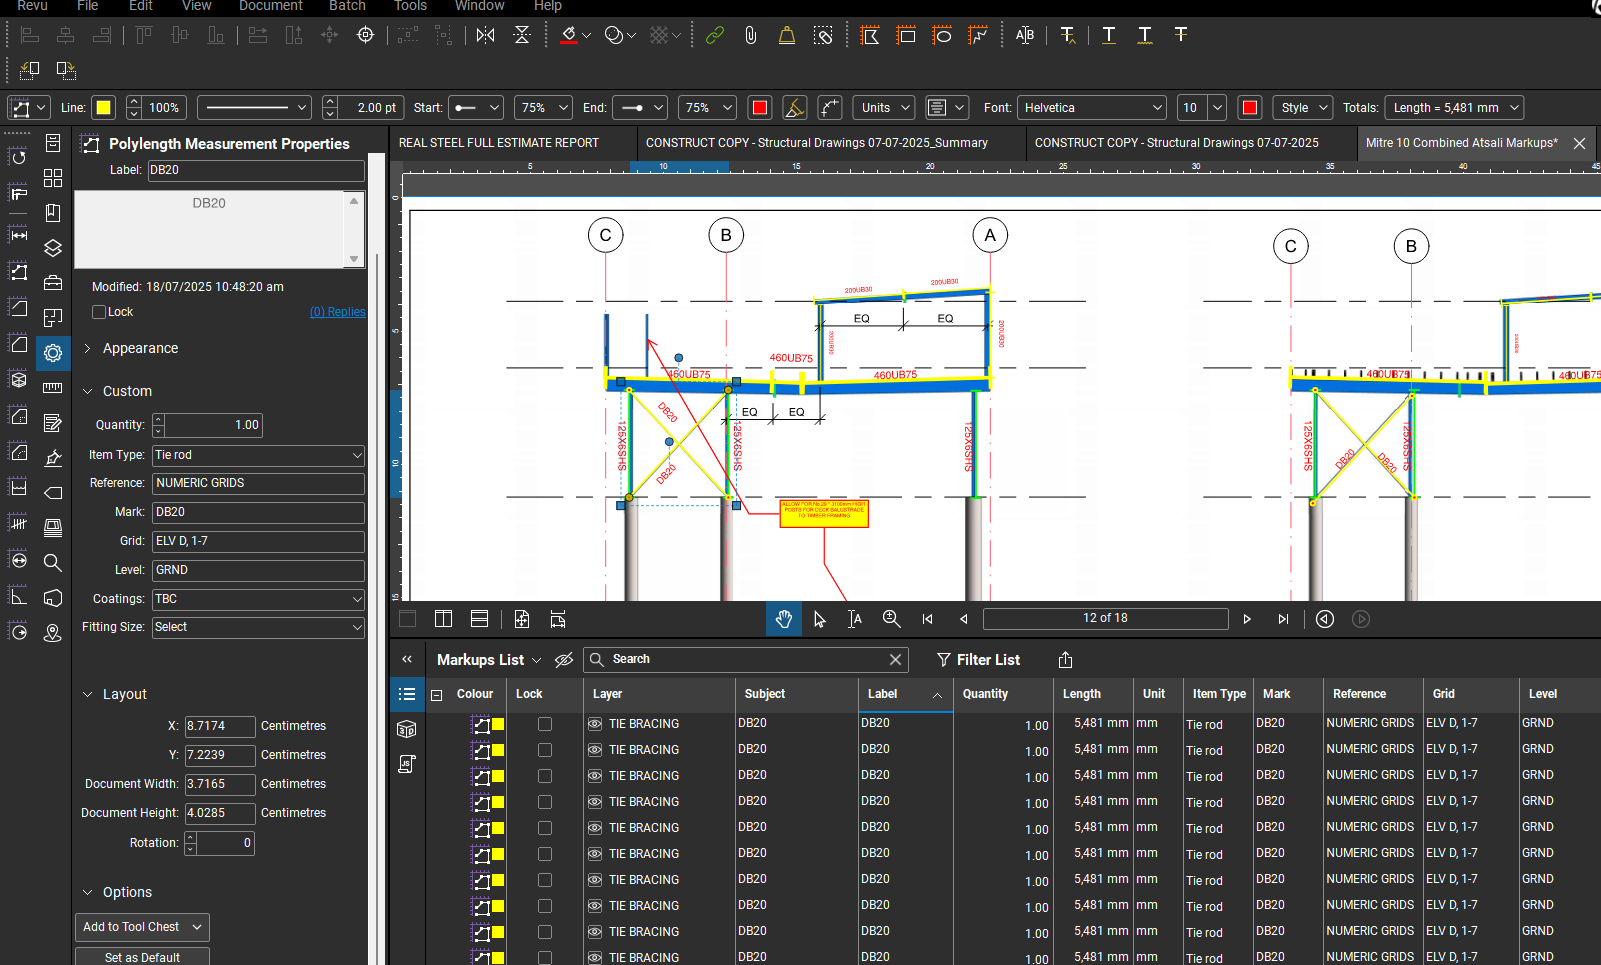Viewport: 1601px width, 965px height.
Task: Open the Measurements ruler panel
Action: 53,388
